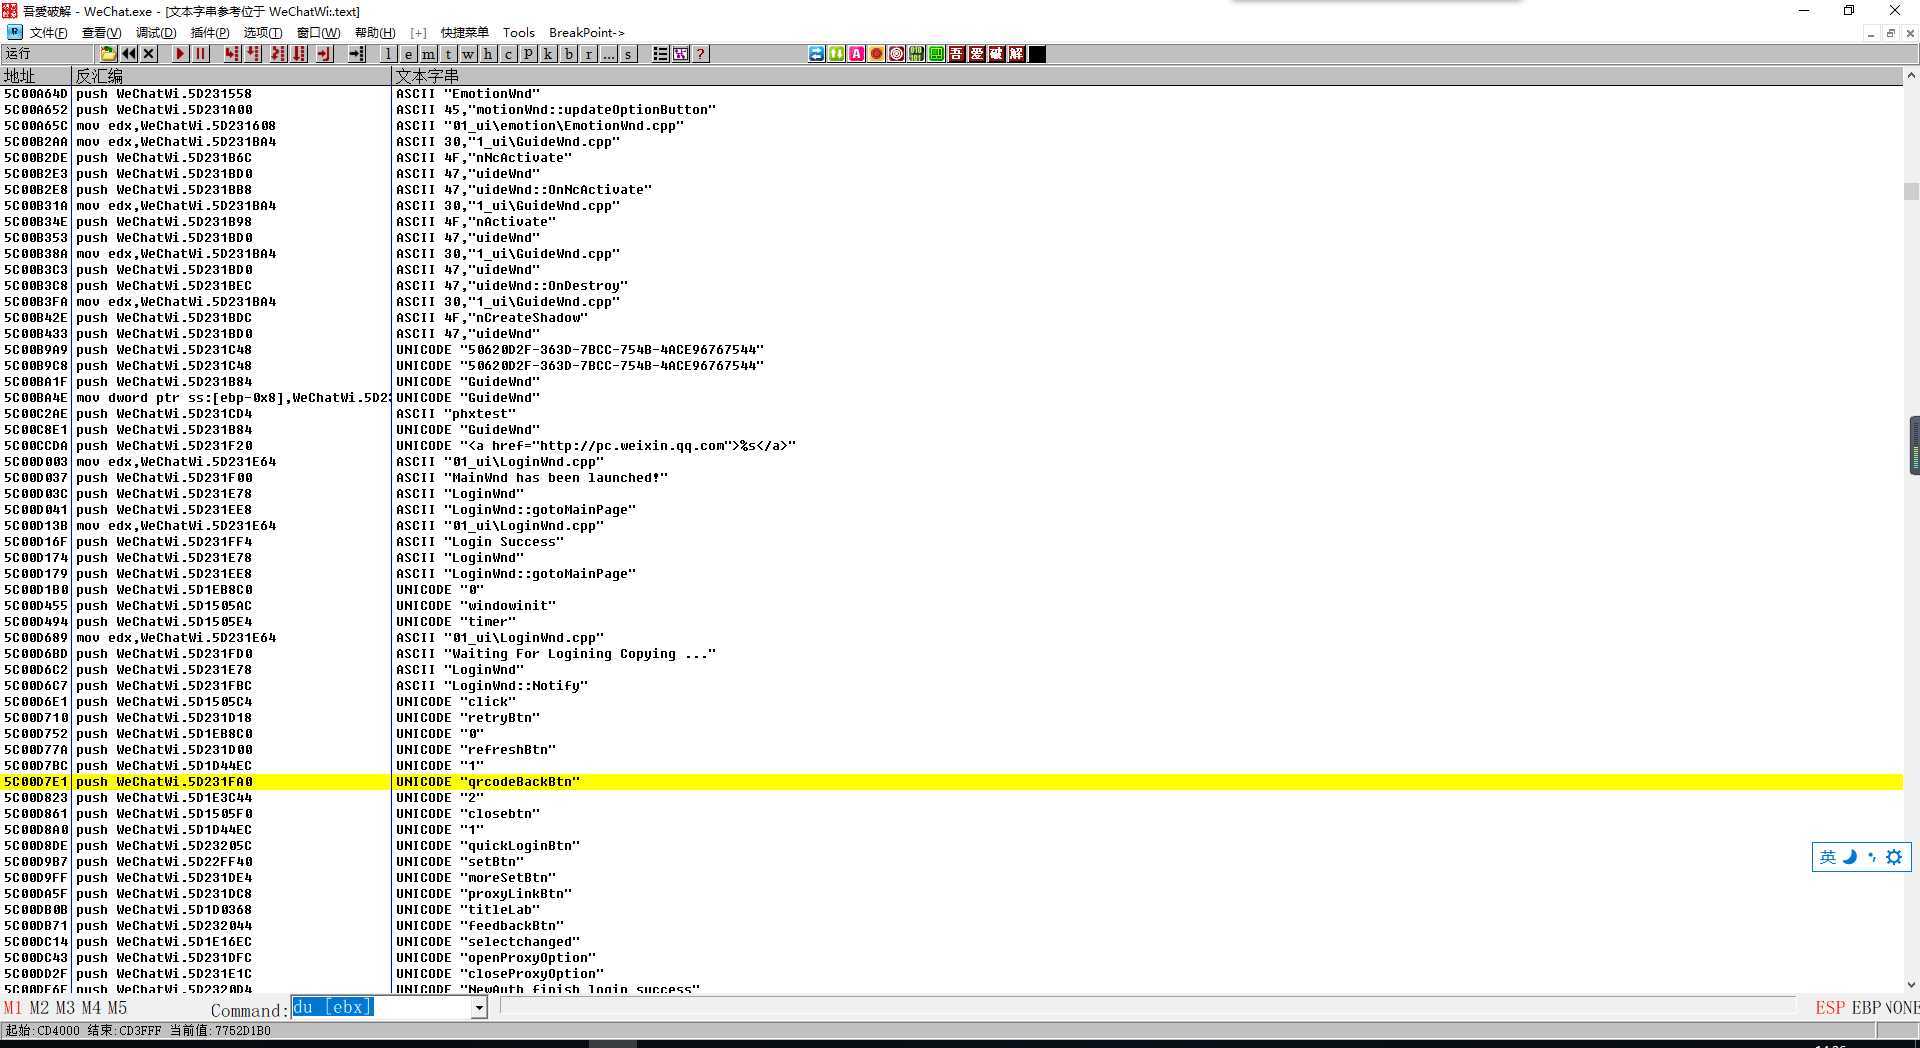Click the Go To Address arrow icon
The image size is (1920, 1048).
356,54
